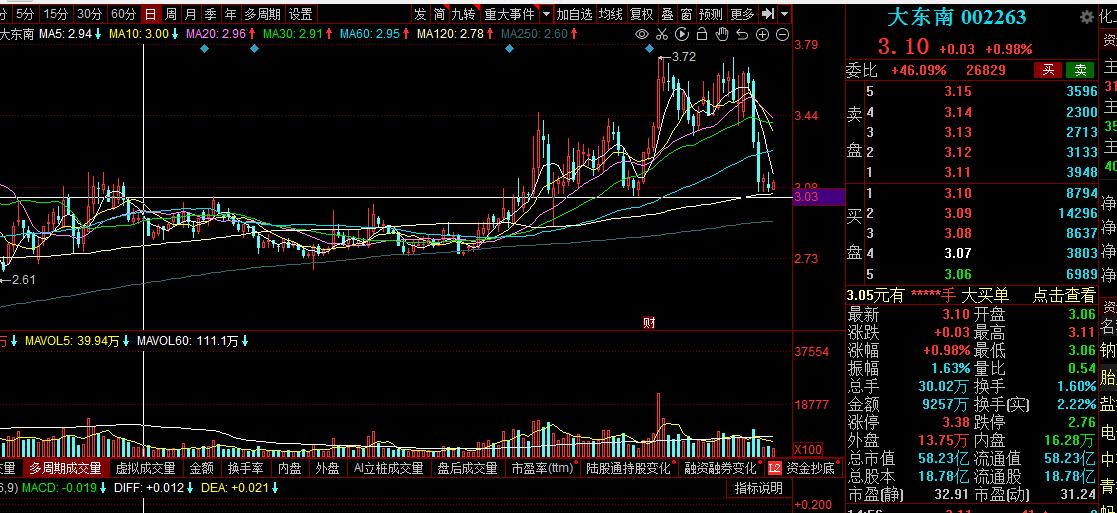Select the 市盈率(ttm) indicator tab
Screen dimensions: 1117x513
pos(543,468)
